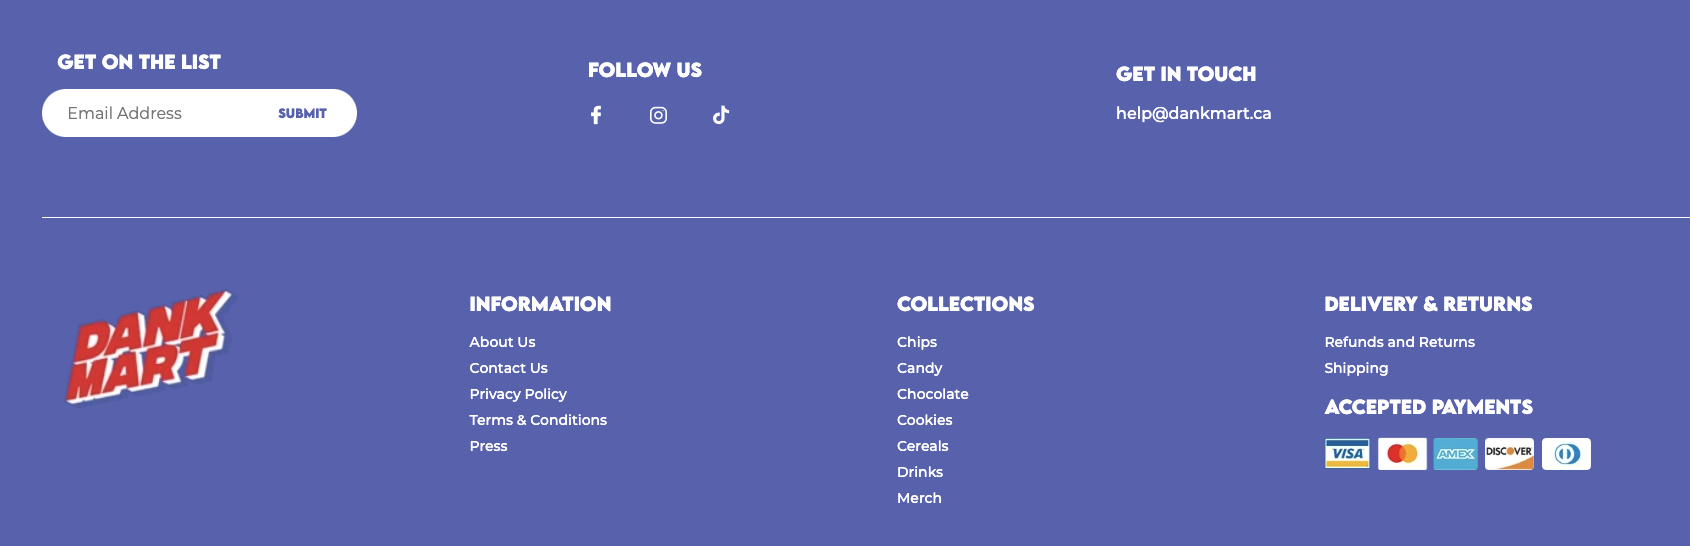Click the Visa payment icon
Image resolution: width=1690 pixels, height=546 pixels.
coord(1347,454)
